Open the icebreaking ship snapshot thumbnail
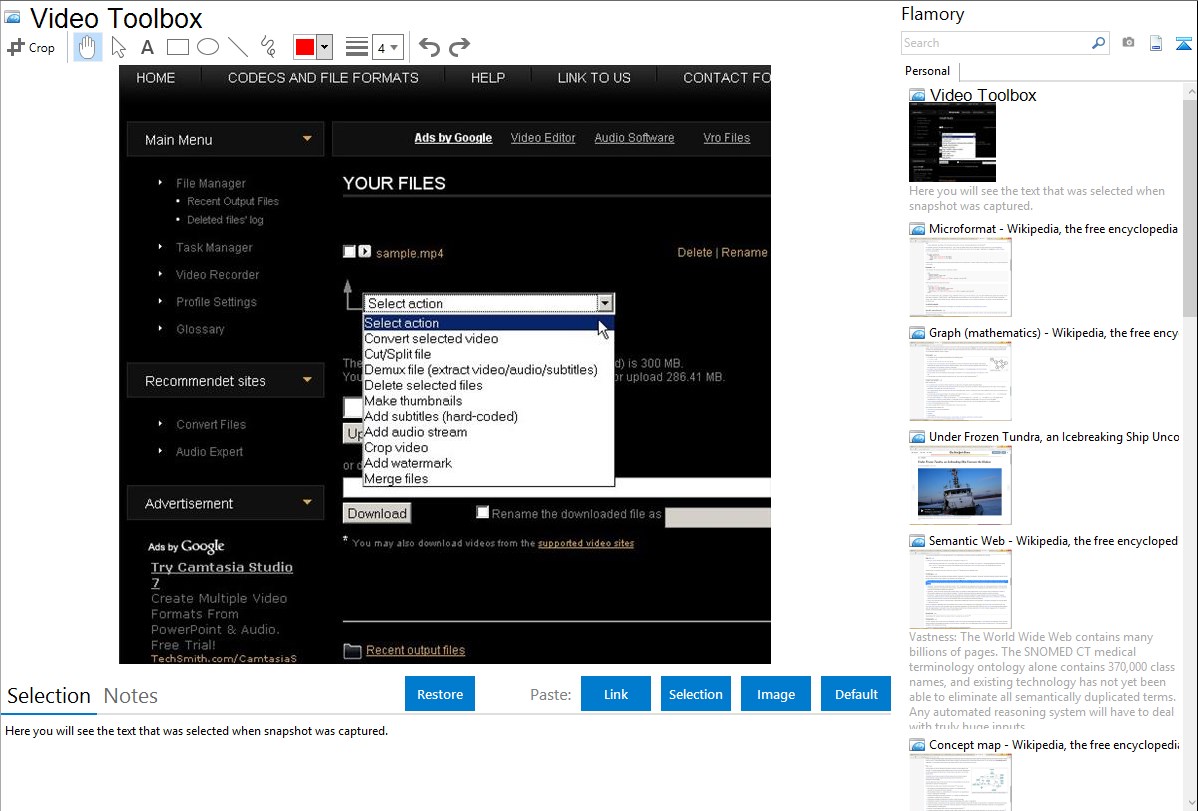1198x811 pixels. pyautogui.click(x=960, y=485)
